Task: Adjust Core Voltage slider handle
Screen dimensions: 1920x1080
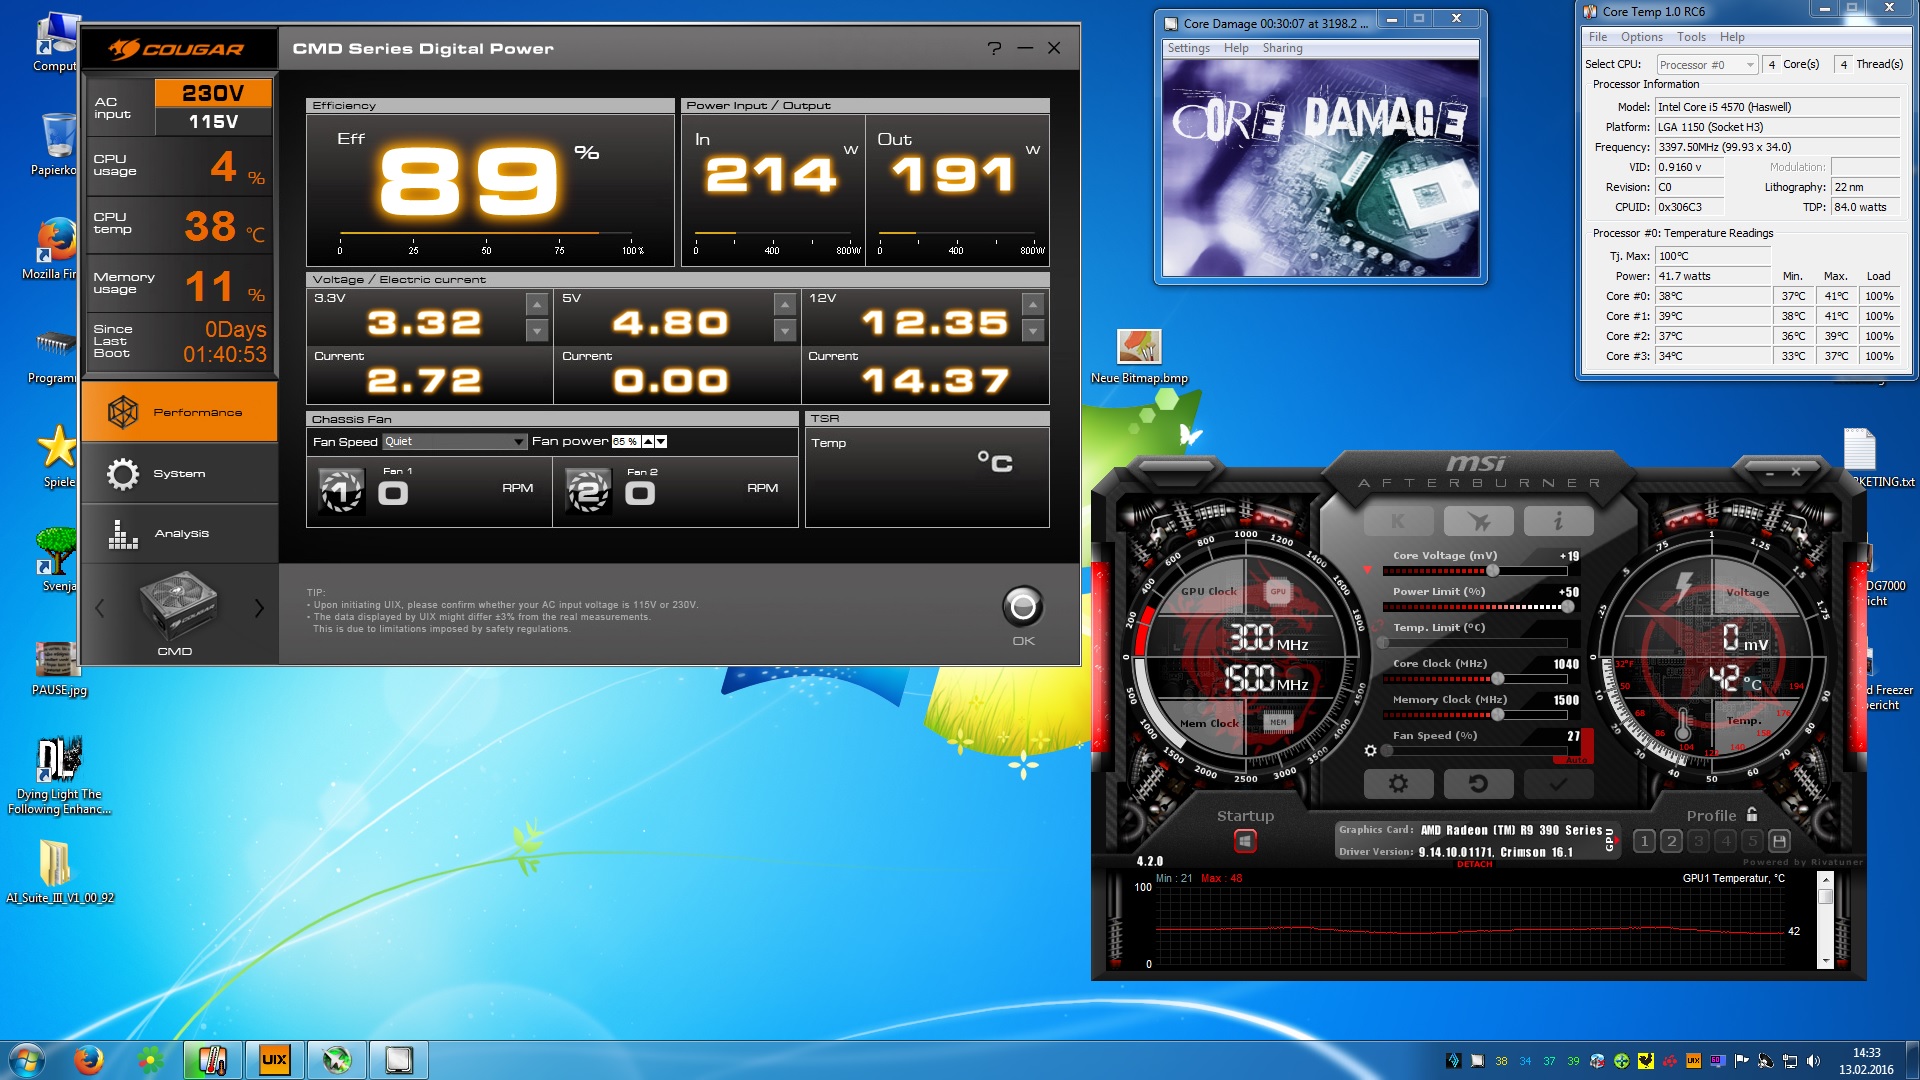Action: pos(1493,571)
